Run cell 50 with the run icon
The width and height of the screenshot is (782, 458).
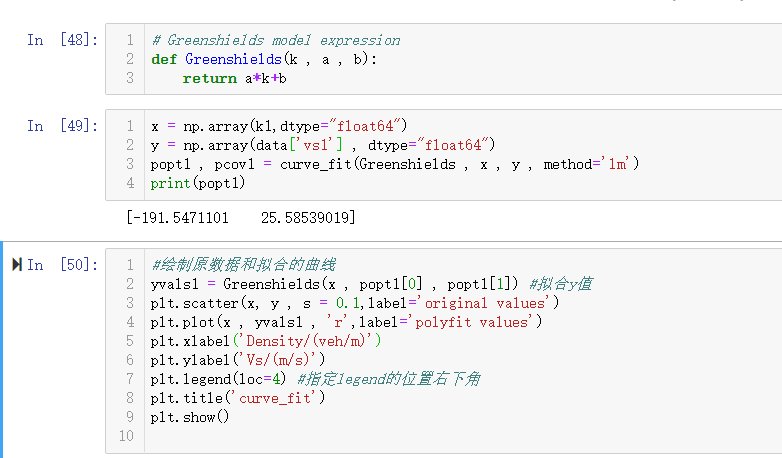[16, 265]
